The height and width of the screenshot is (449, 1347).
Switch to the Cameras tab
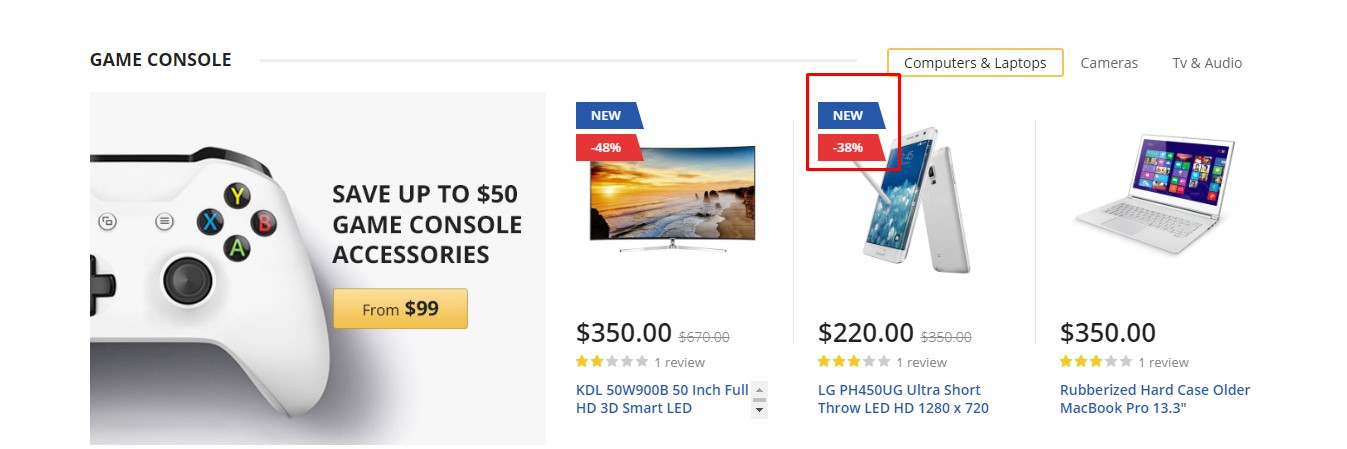click(x=1109, y=63)
